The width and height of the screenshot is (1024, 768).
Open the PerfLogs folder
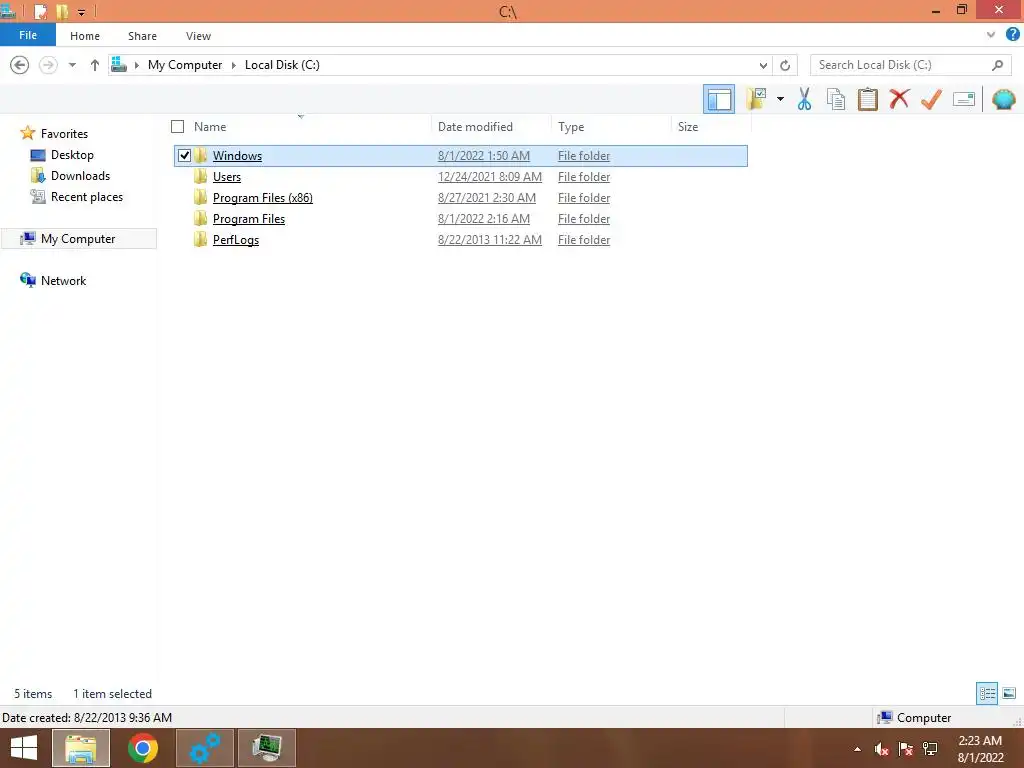click(236, 239)
